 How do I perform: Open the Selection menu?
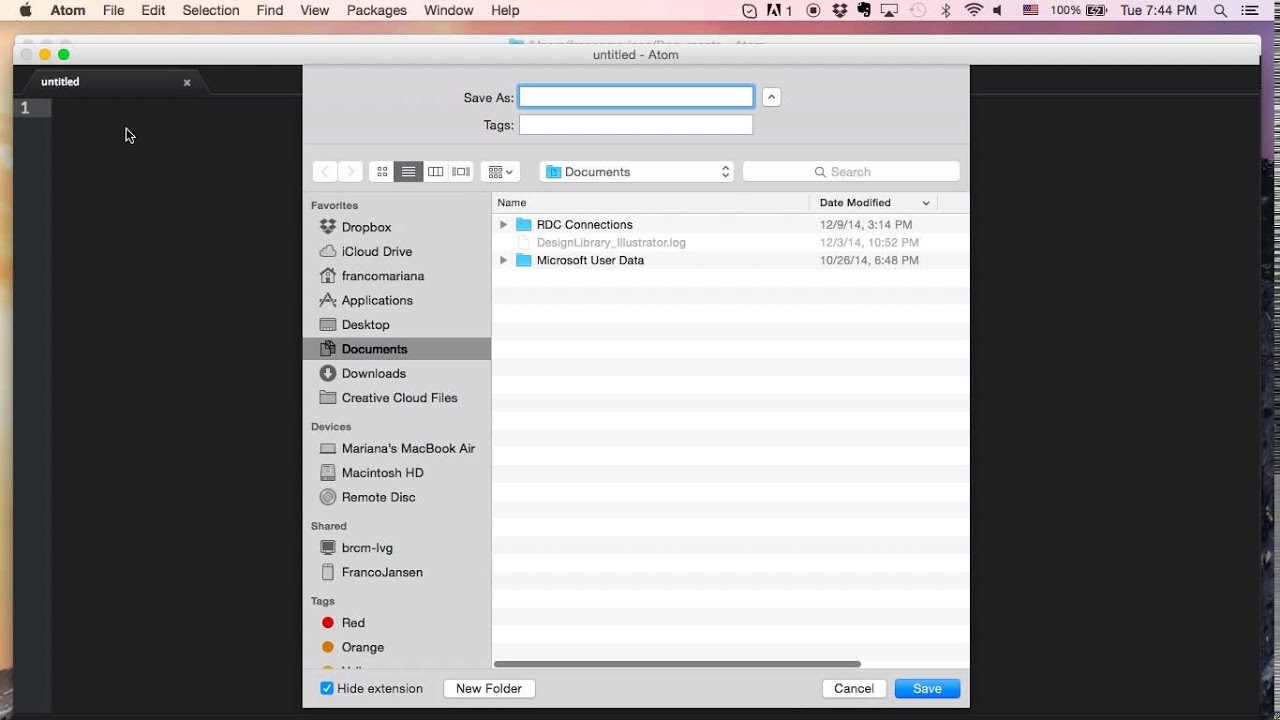[x=211, y=10]
